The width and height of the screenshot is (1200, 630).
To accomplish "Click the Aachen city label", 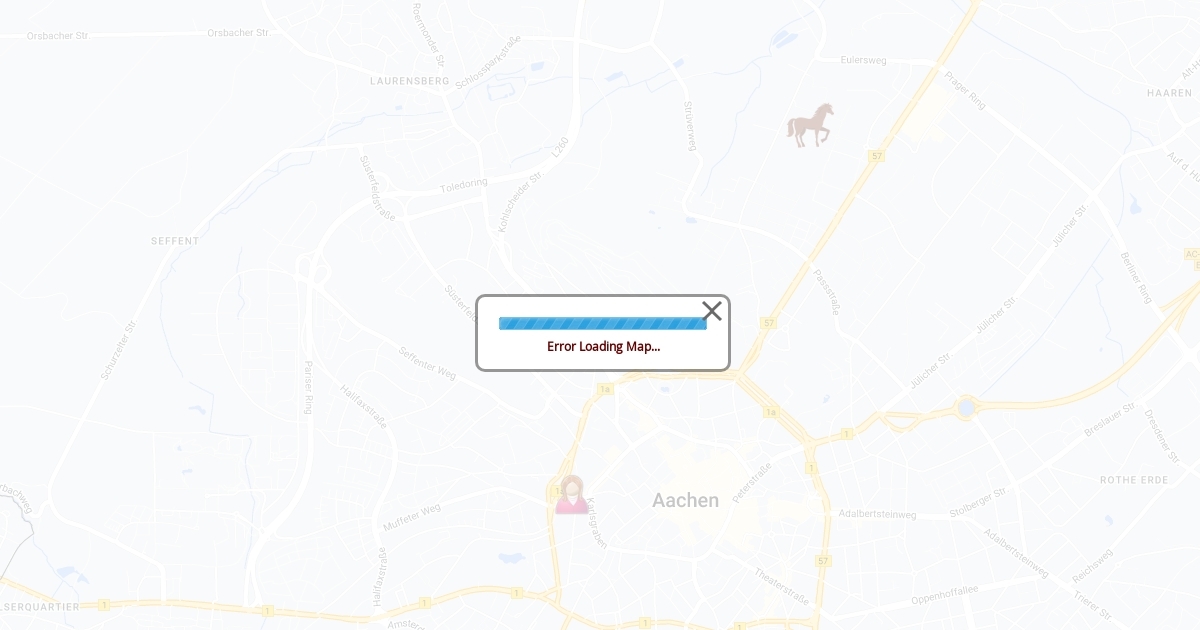I will pyautogui.click(x=685, y=500).
